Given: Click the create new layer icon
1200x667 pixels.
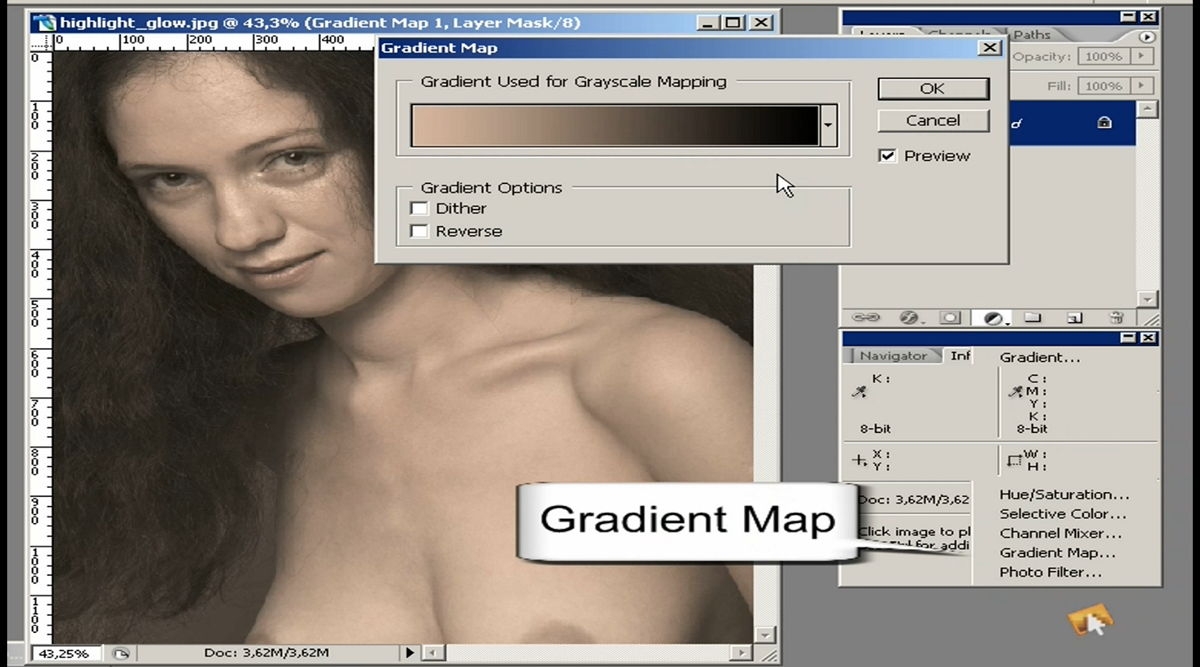Looking at the screenshot, I should tap(1075, 317).
